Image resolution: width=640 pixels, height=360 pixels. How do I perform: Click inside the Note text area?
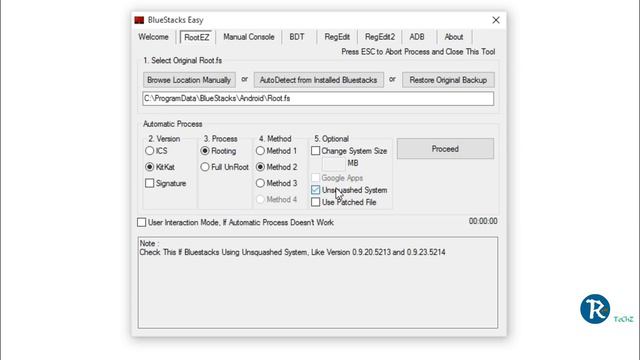pyautogui.click(x=318, y=282)
